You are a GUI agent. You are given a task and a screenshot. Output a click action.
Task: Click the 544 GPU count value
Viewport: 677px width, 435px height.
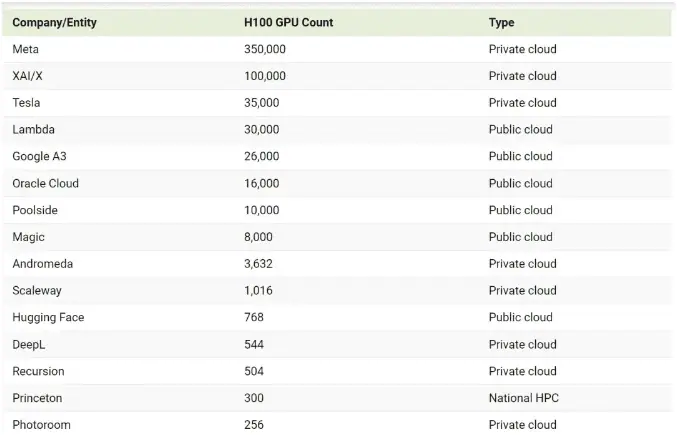coord(254,344)
